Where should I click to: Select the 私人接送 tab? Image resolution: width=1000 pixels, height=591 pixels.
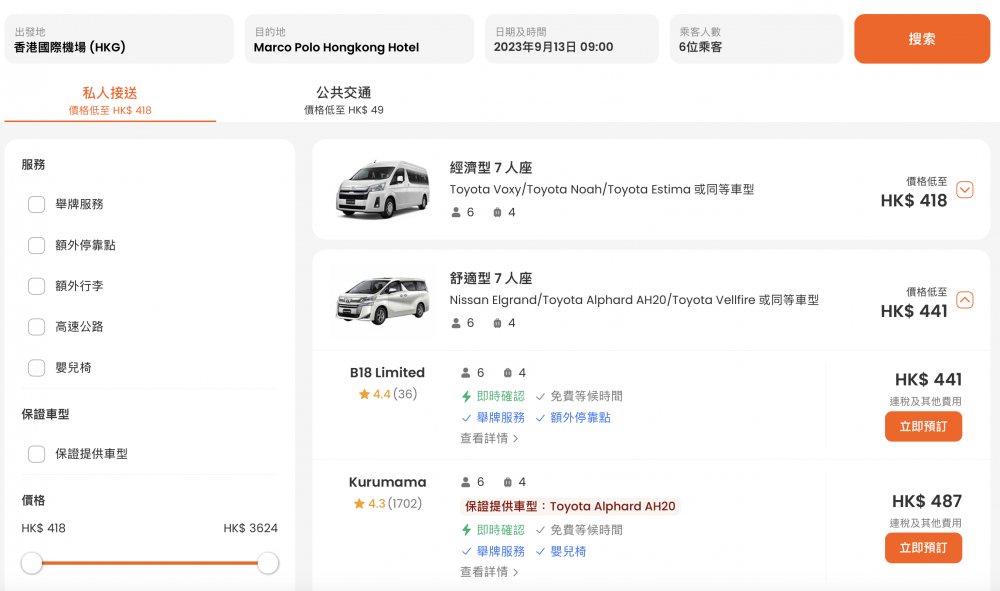pyautogui.click(x=110, y=100)
